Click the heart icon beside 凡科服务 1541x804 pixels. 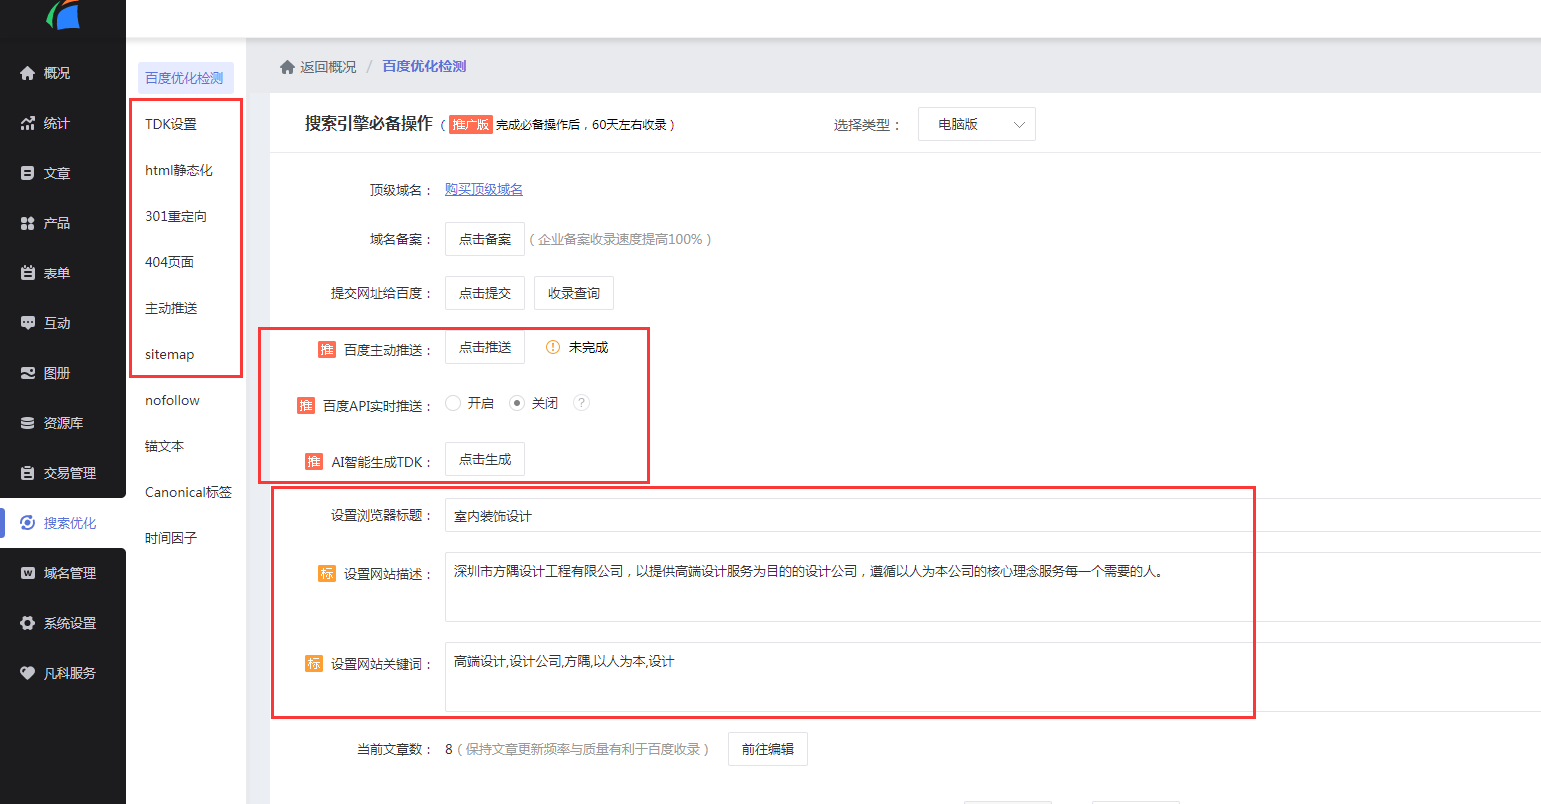tap(28, 673)
